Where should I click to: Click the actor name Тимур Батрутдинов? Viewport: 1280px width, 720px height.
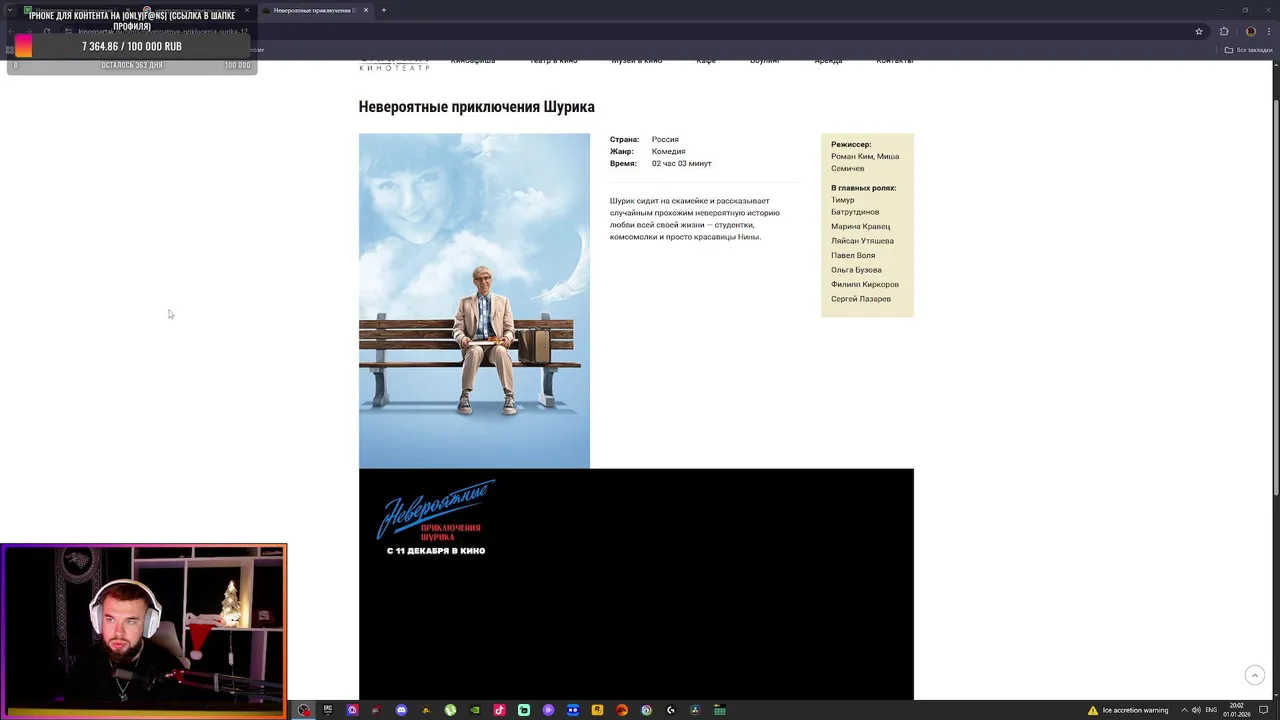[x=855, y=206]
